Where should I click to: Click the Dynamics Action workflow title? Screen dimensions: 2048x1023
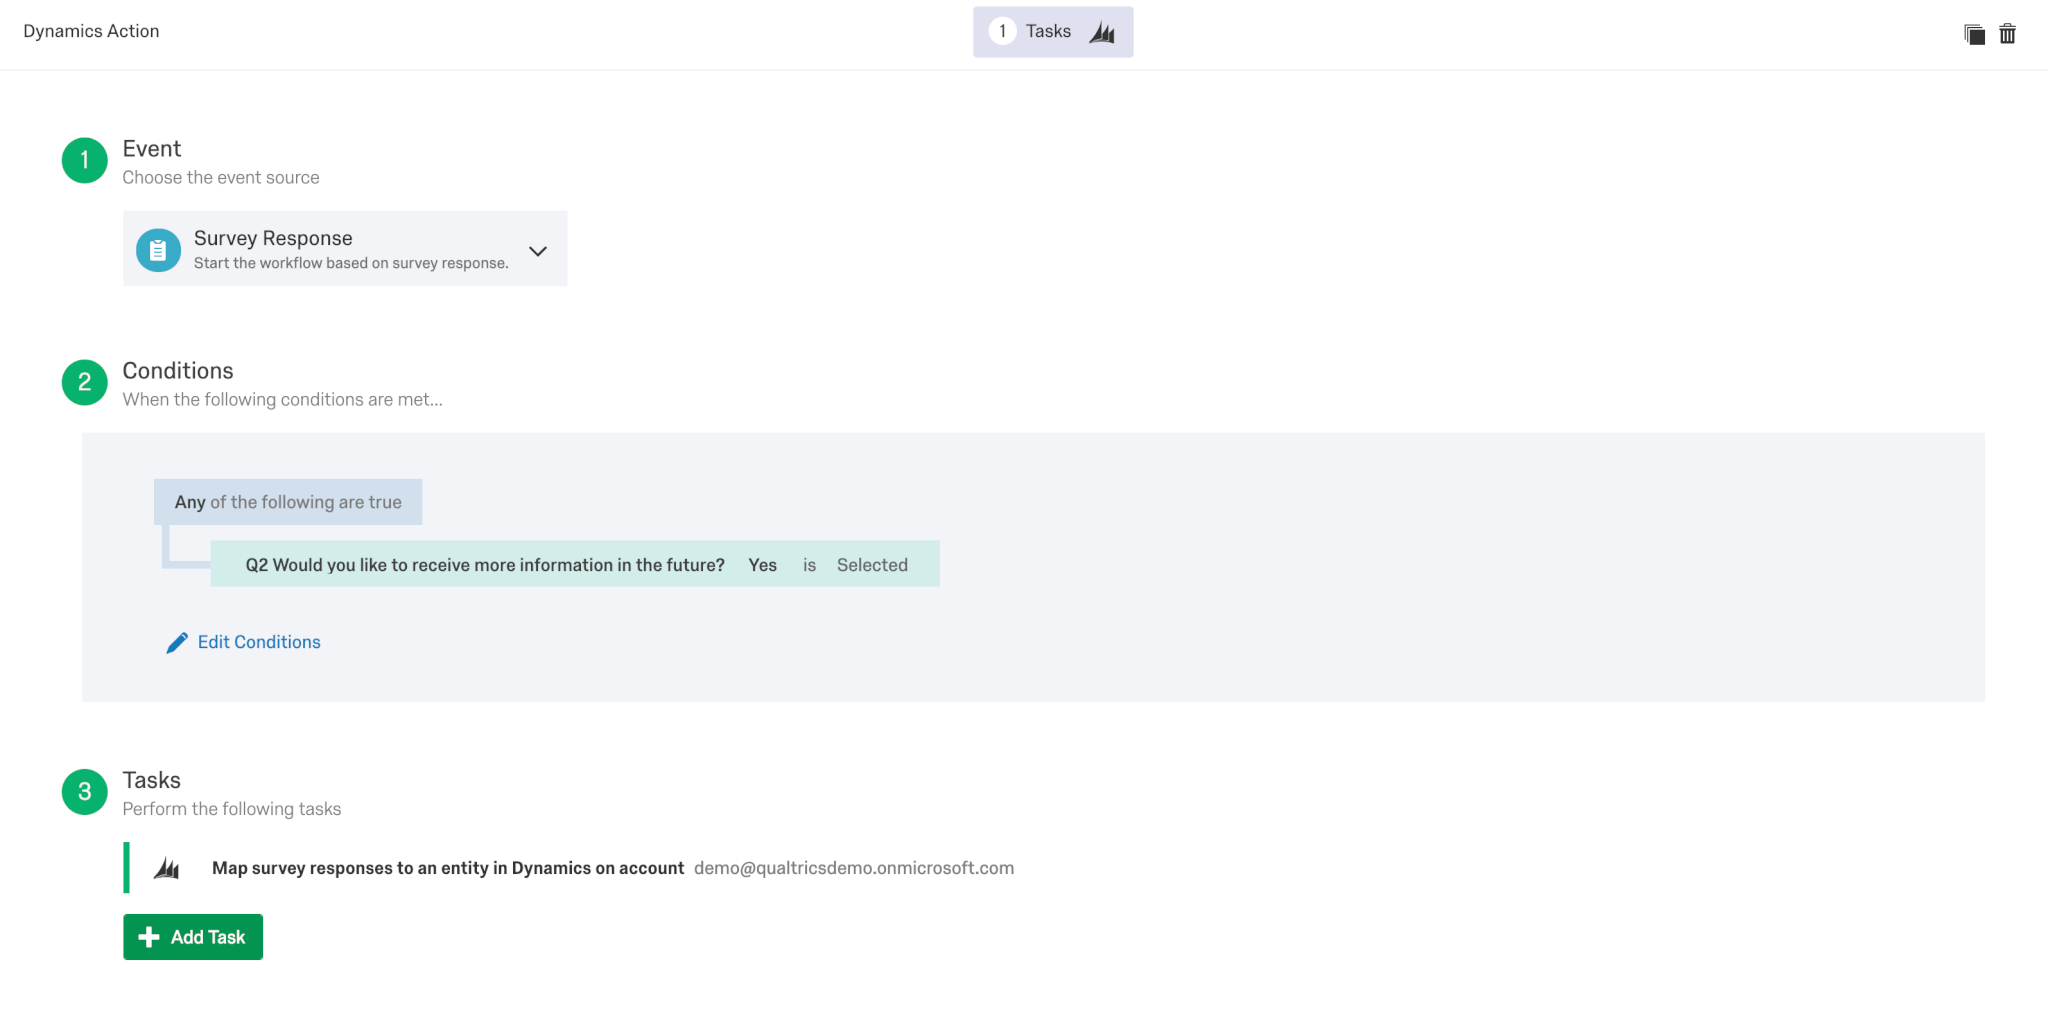[91, 31]
